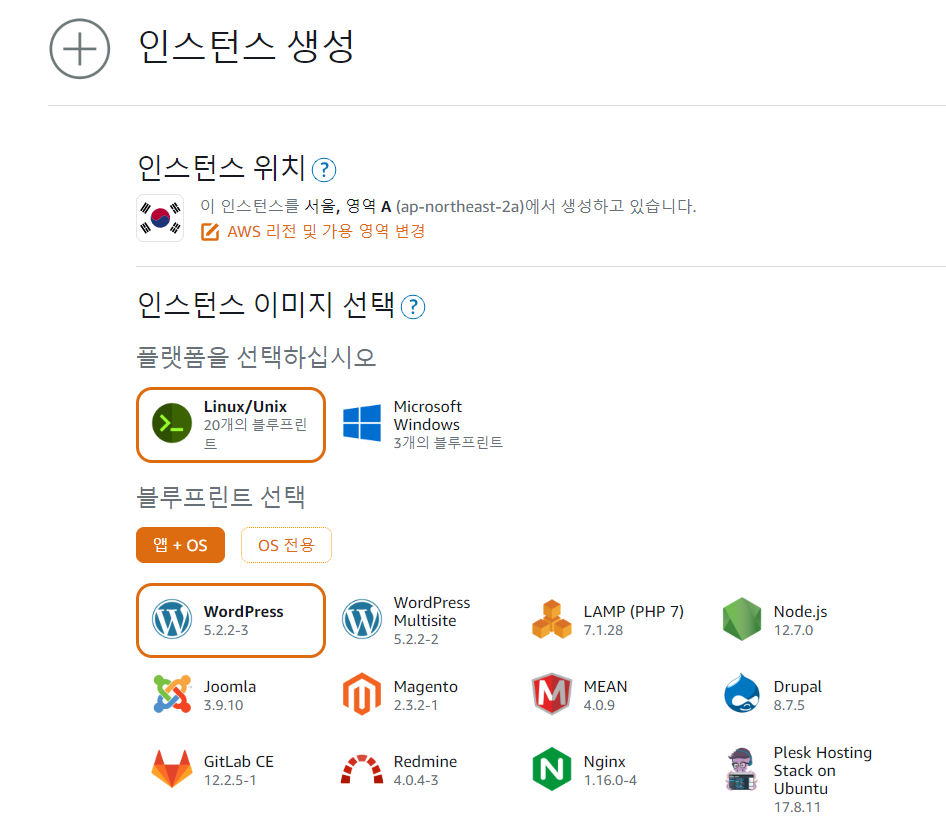Choose the MEAN 4.0.9 blueprint label
This screenshot has height=823, width=946.
pos(606,695)
